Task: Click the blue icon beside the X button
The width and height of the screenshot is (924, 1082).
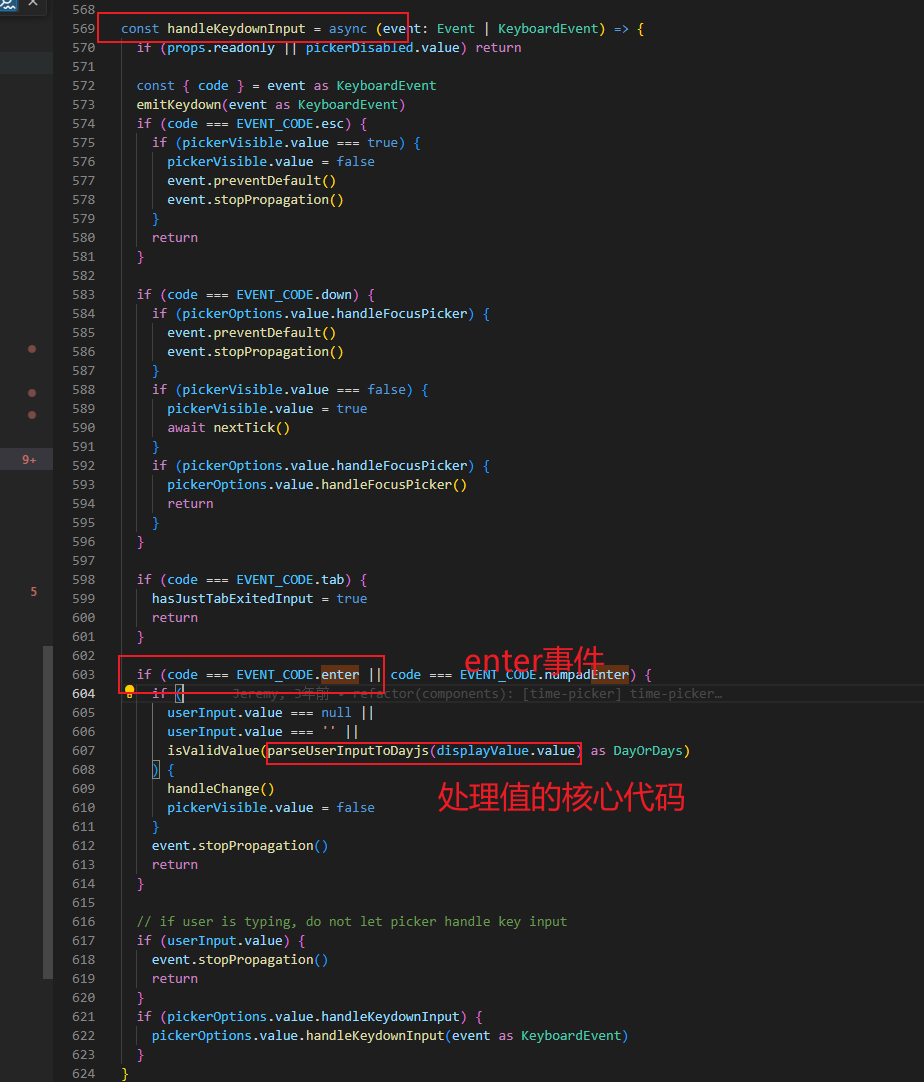Action: (x=8, y=4)
